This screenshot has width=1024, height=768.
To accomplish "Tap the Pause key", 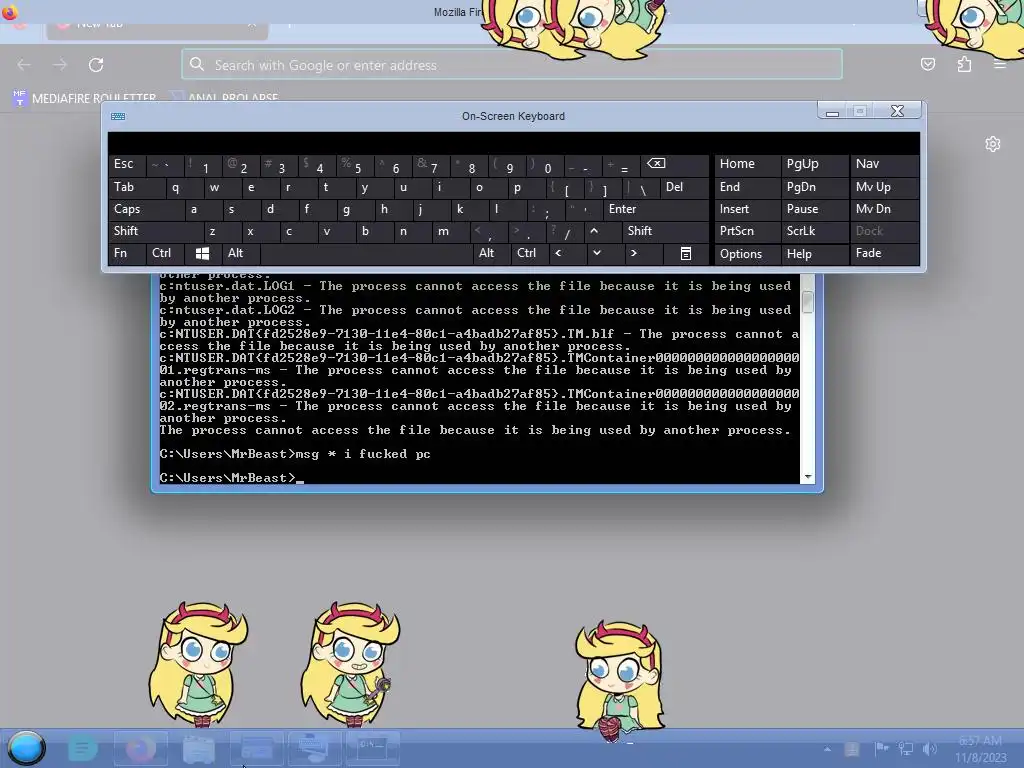I will tap(814, 209).
